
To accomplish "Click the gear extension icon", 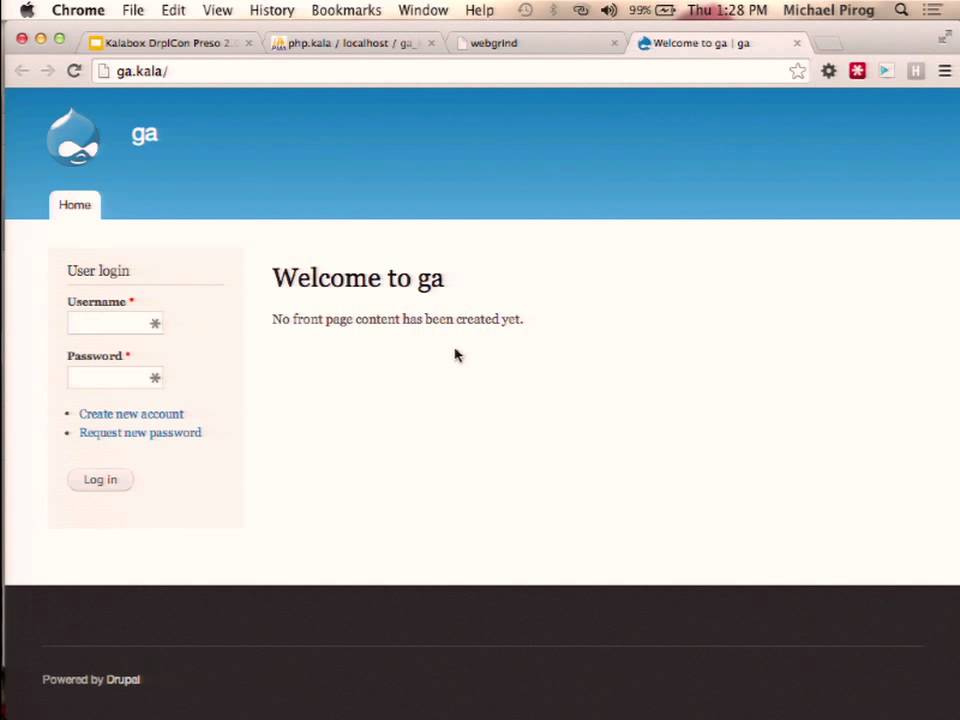I will click(828, 71).
